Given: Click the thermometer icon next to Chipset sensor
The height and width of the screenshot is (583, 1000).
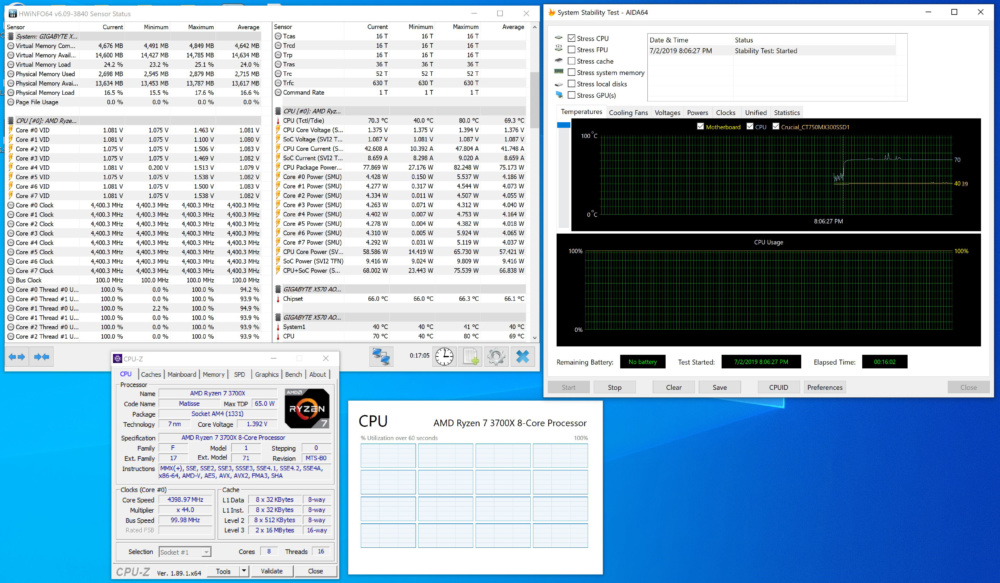Looking at the screenshot, I should 278,299.
